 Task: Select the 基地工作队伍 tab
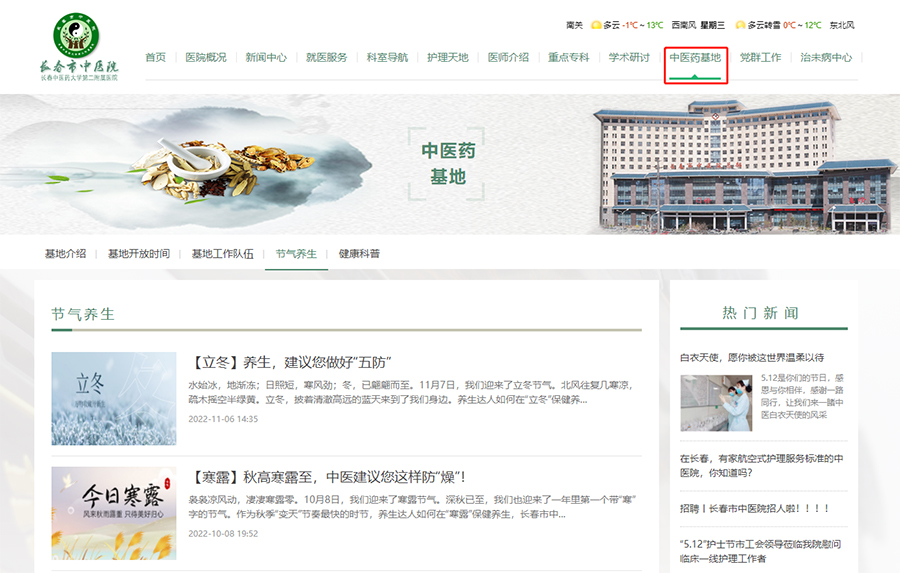coord(223,254)
